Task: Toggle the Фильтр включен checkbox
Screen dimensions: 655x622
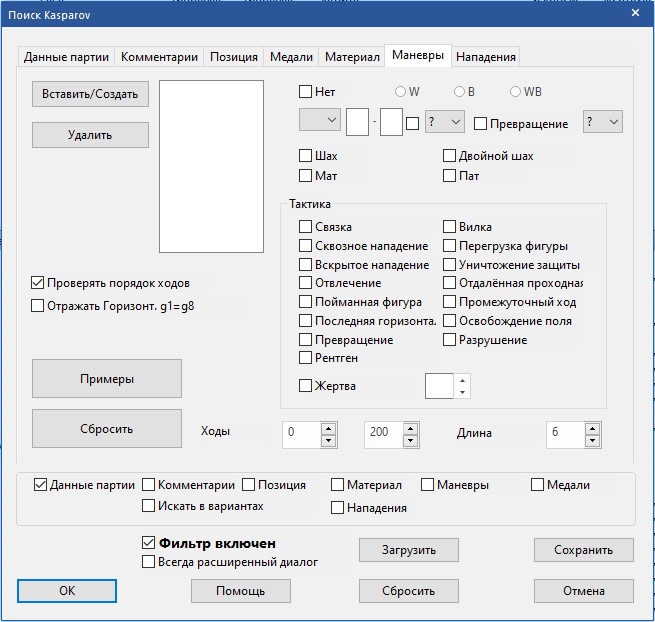Action: pos(149,543)
